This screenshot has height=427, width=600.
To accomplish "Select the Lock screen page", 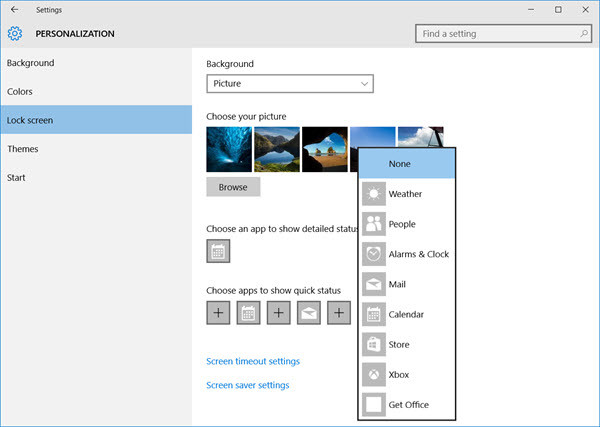I will (x=96, y=120).
